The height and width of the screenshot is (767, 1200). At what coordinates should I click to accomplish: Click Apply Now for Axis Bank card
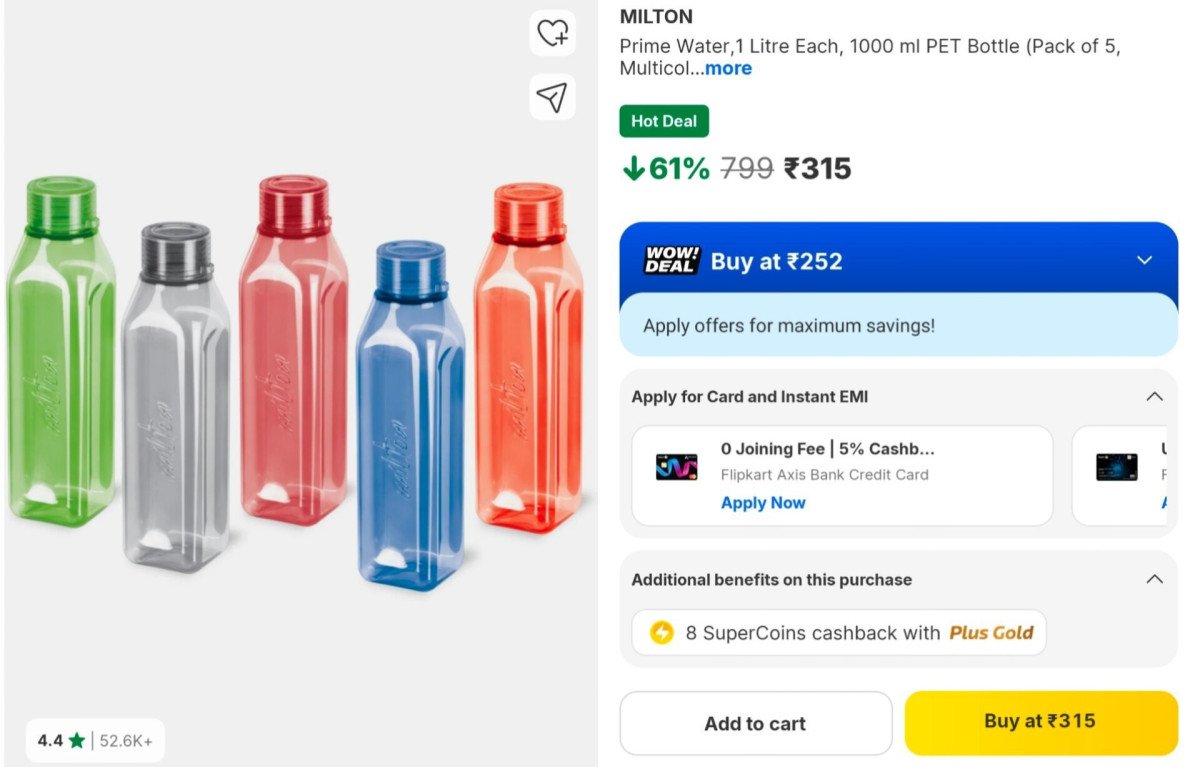click(763, 503)
